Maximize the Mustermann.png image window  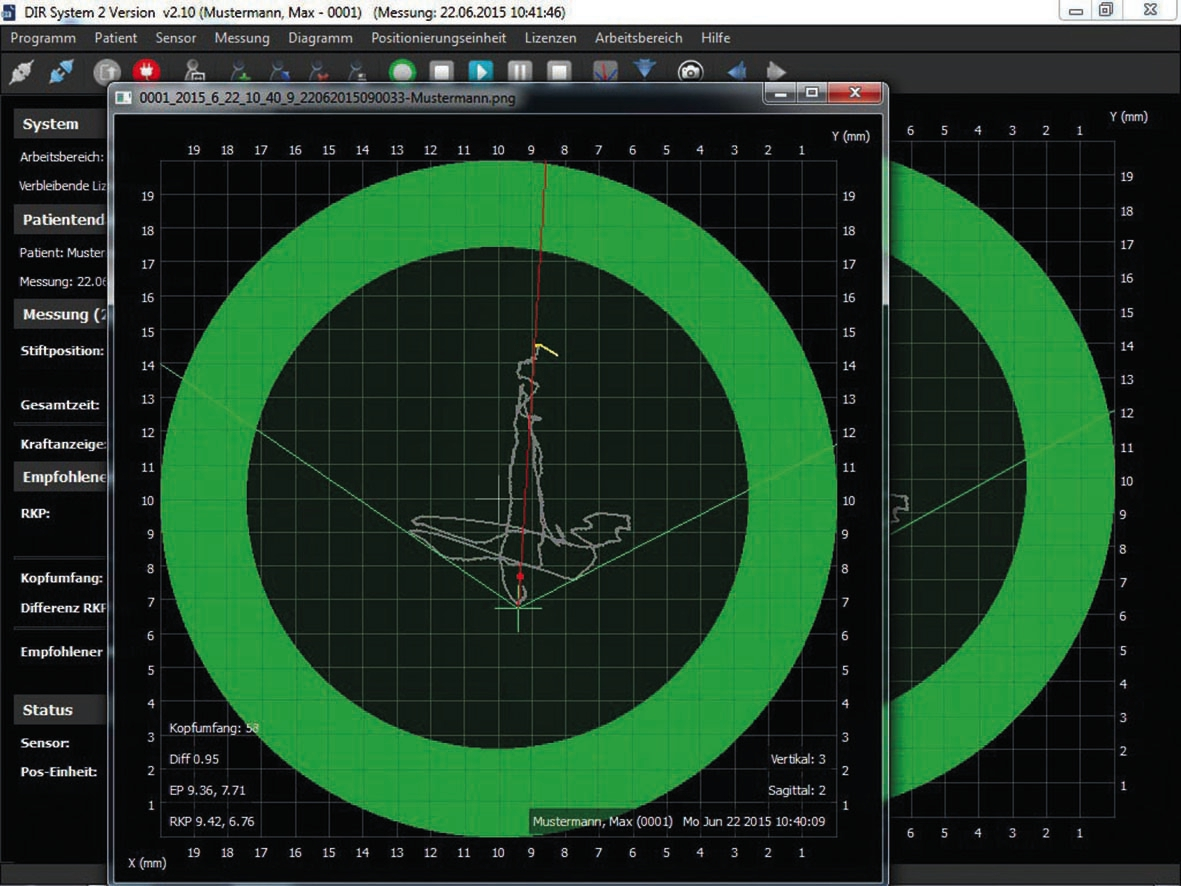(x=812, y=93)
